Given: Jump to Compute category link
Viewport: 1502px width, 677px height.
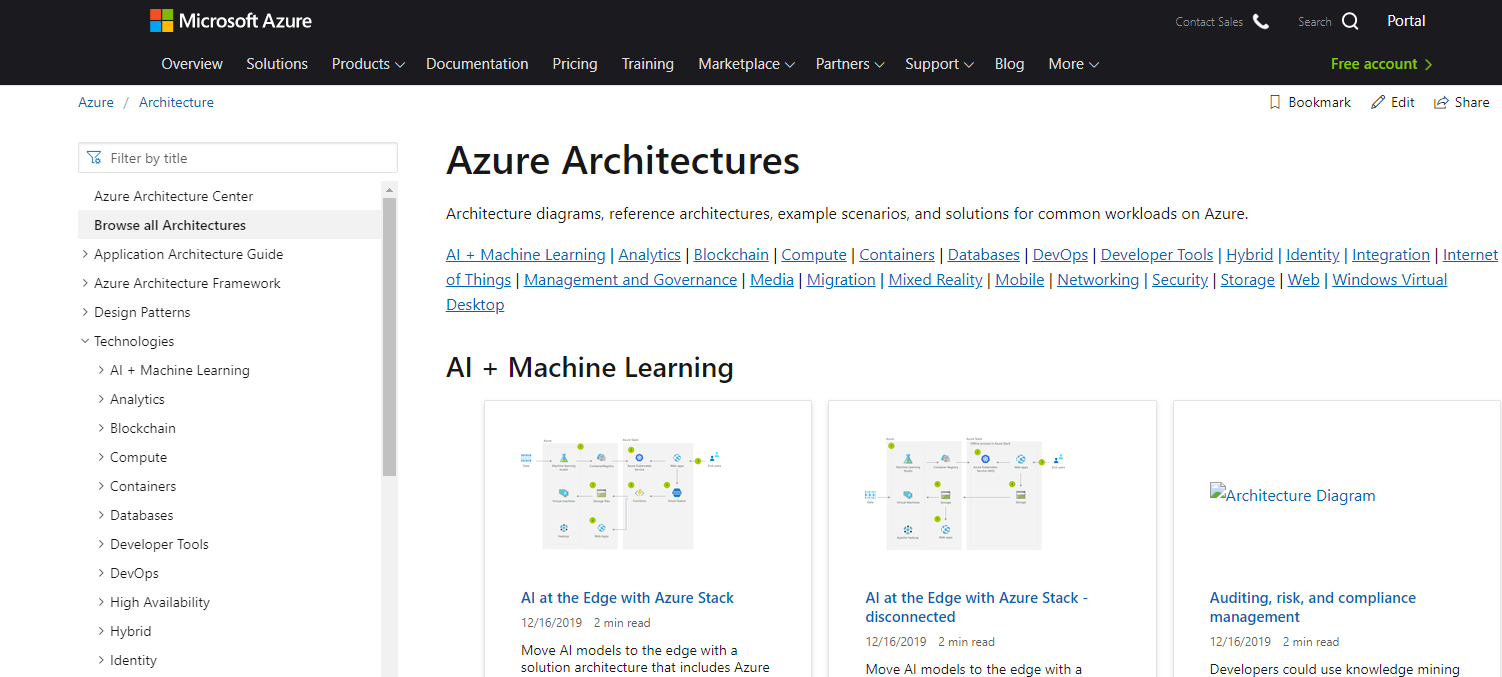Looking at the screenshot, I should click(x=814, y=255).
